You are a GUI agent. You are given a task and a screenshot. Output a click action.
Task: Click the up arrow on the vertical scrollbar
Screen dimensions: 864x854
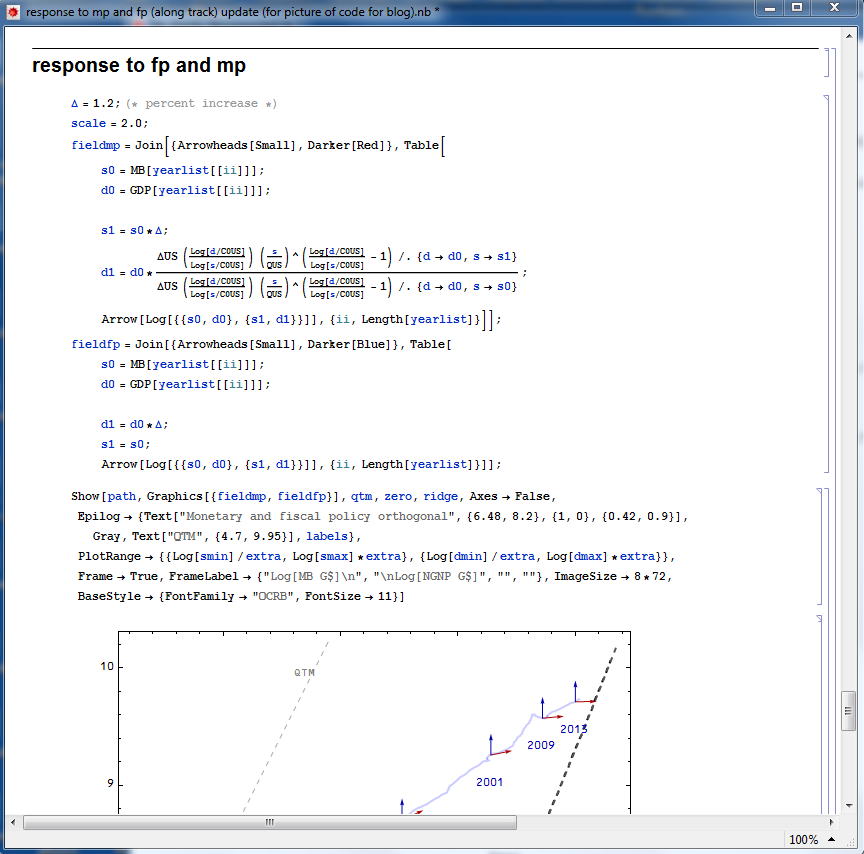[x=849, y=35]
